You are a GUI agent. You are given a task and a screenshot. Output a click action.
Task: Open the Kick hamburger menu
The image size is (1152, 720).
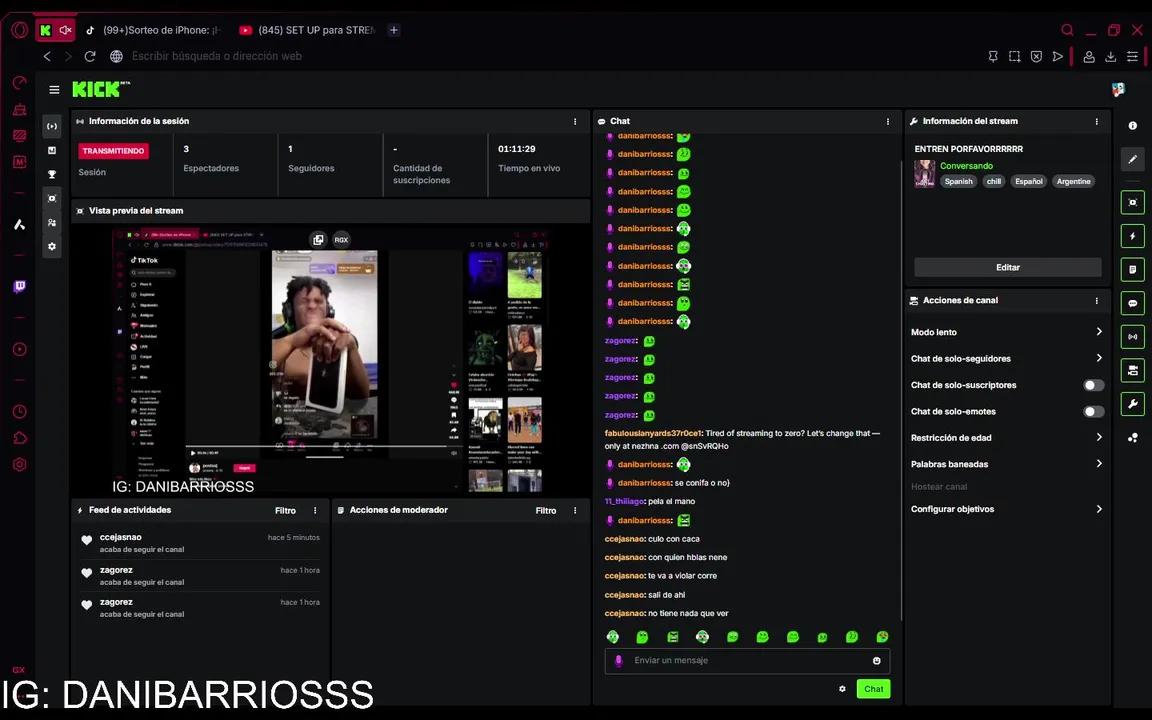pyautogui.click(x=54, y=90)
